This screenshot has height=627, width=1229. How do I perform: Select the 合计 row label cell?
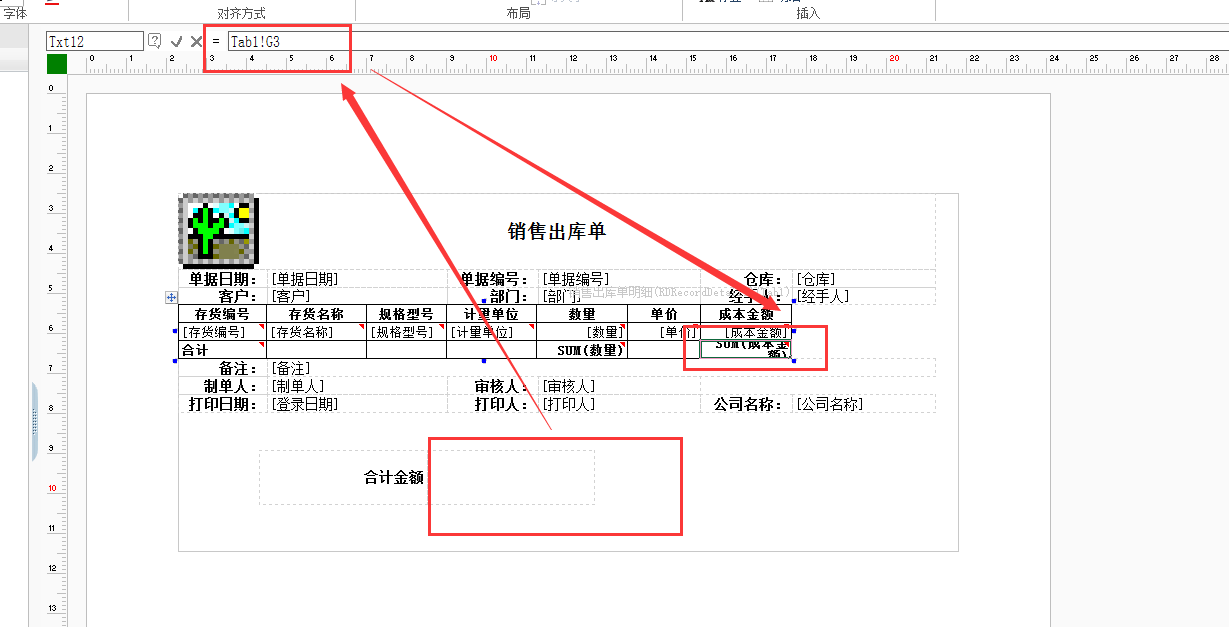[x=223, y=350]
